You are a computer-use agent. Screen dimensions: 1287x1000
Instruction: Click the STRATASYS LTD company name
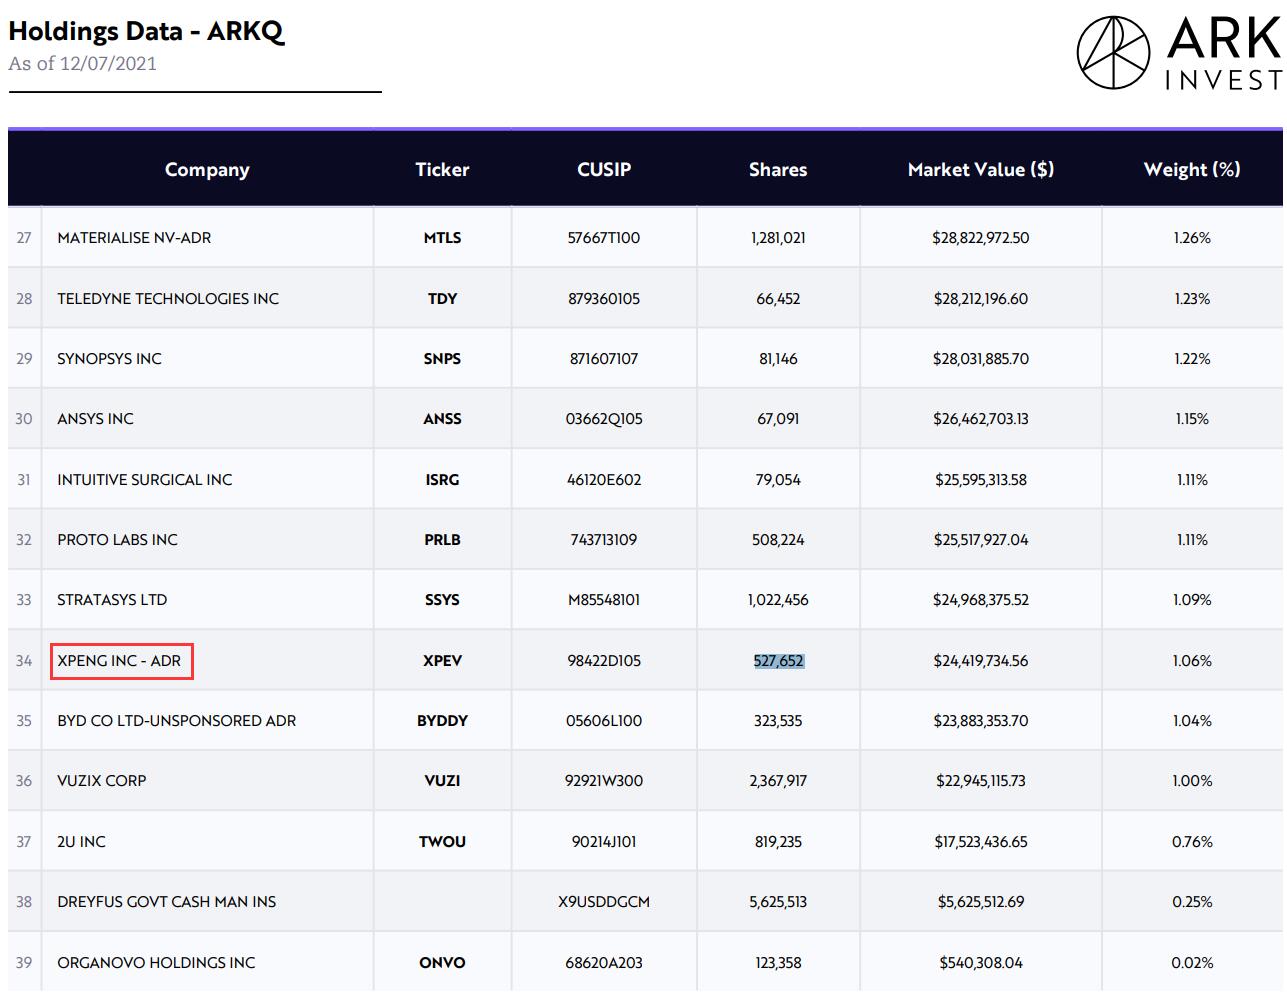pyautogui.click(x=113, y=599)
